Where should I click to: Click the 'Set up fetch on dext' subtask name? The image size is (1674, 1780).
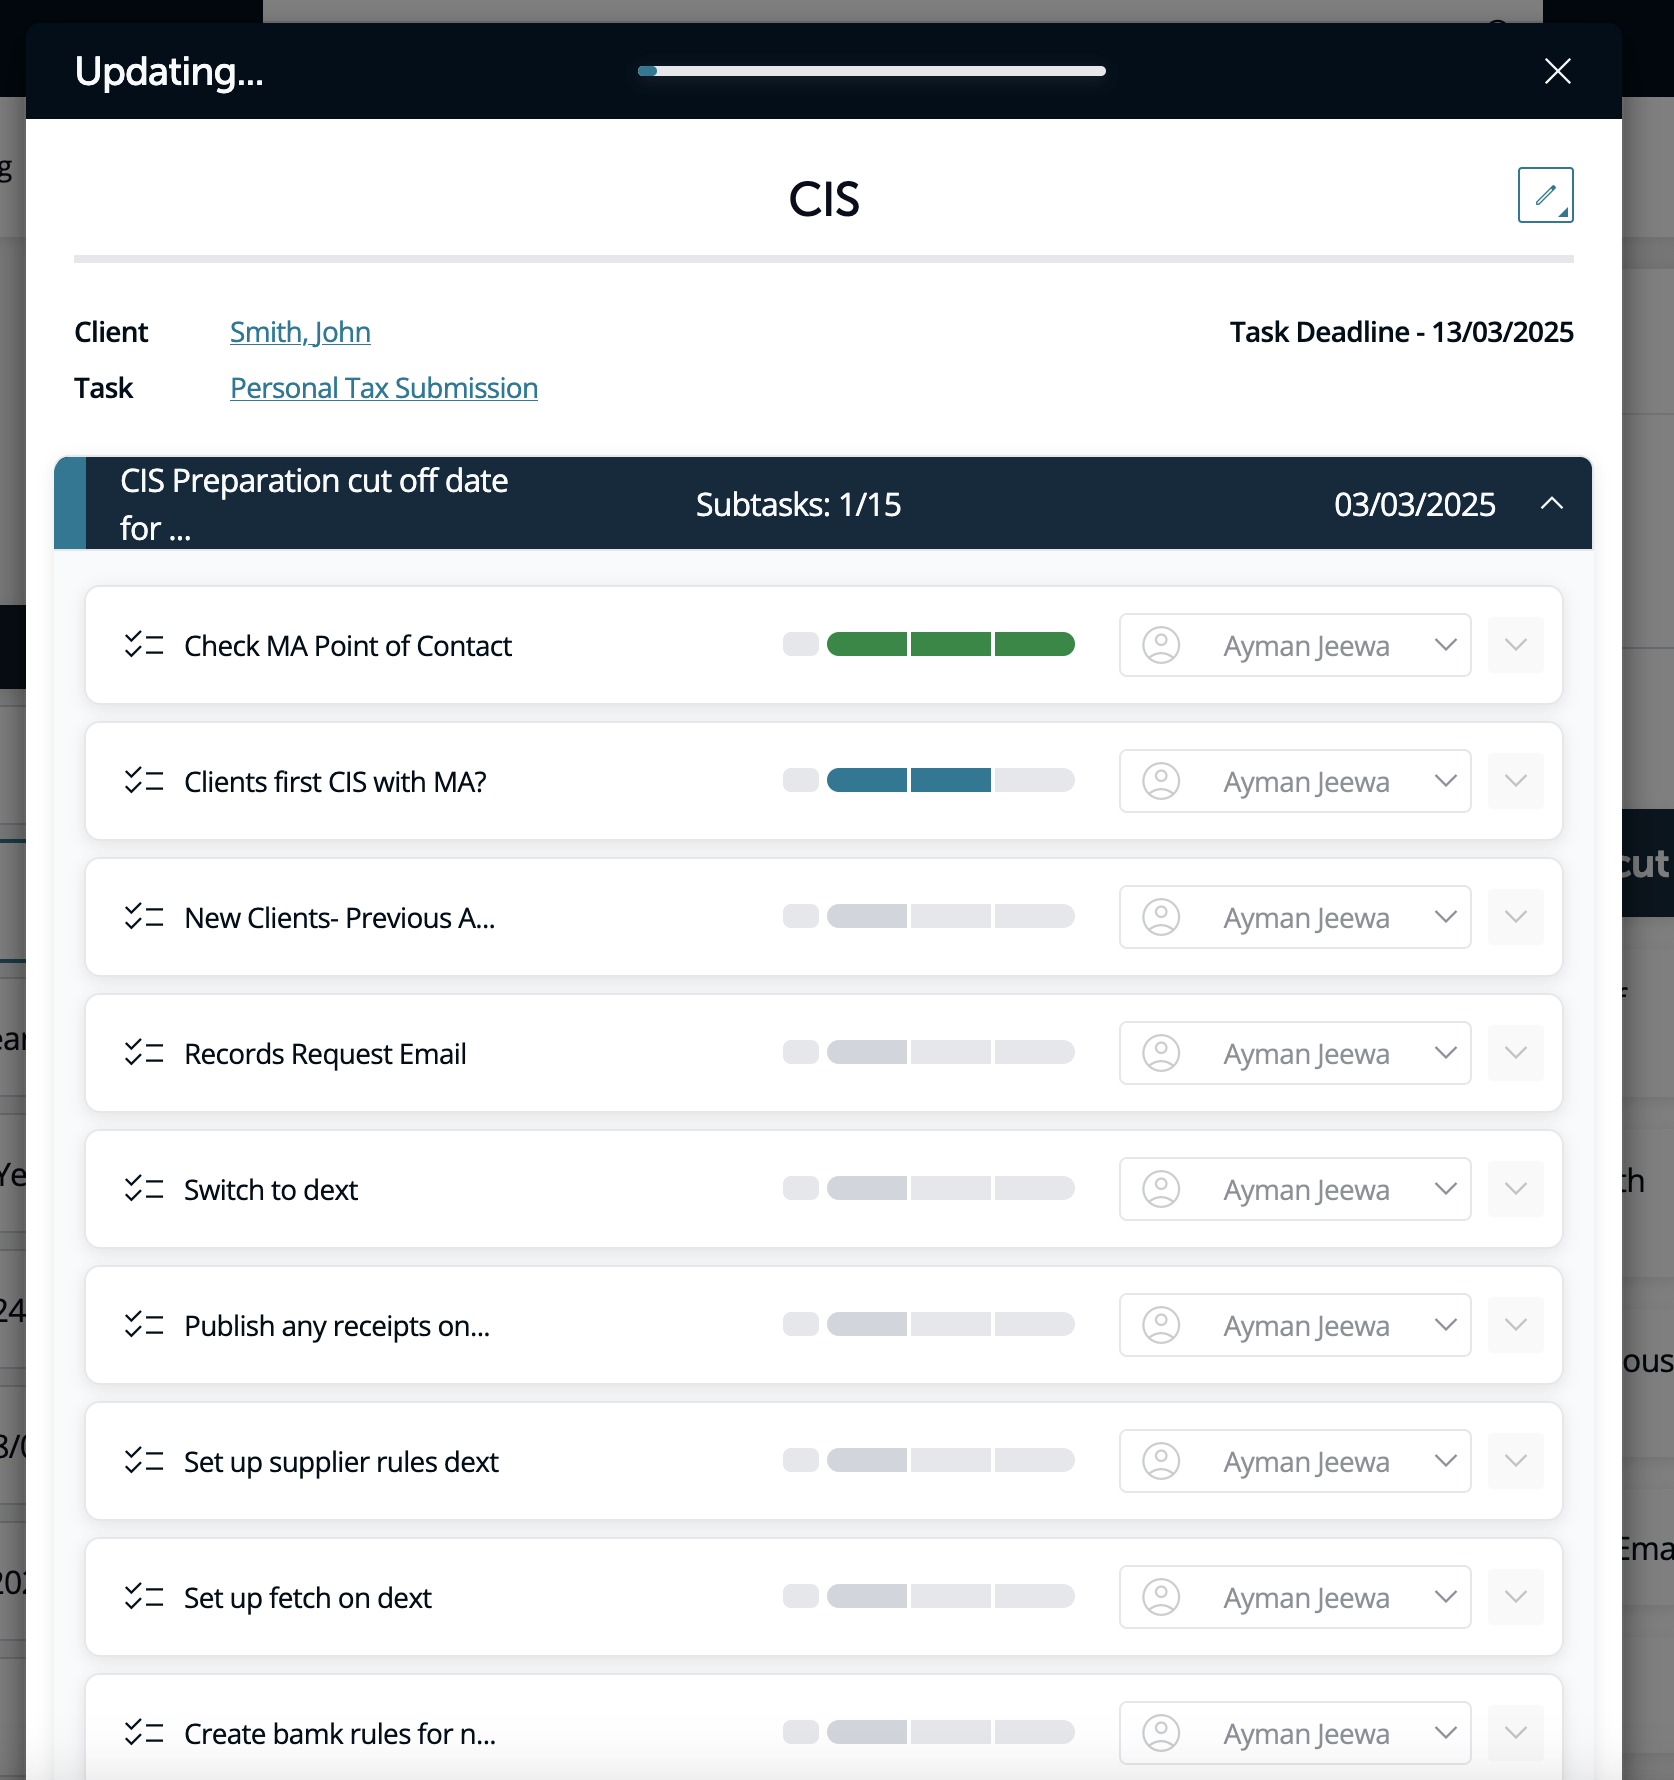pyautogui.click(x=308, y=1598)
